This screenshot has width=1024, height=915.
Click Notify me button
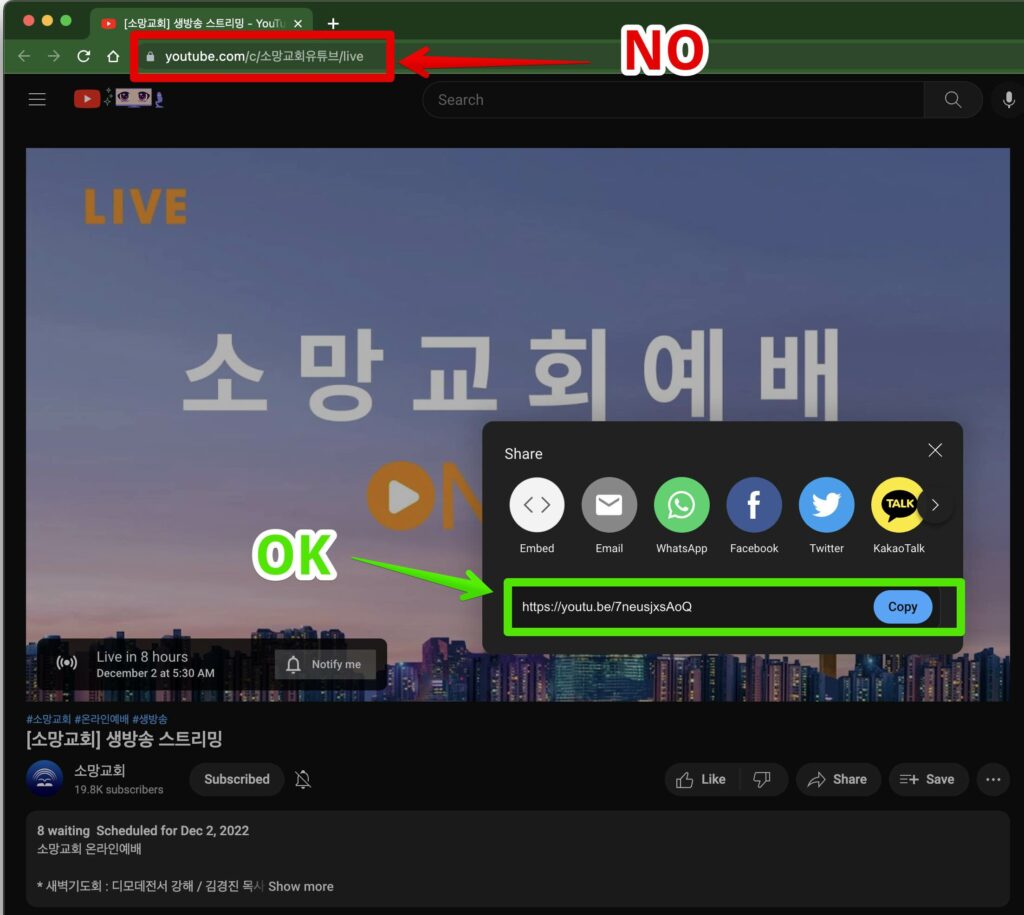[325, 664]
